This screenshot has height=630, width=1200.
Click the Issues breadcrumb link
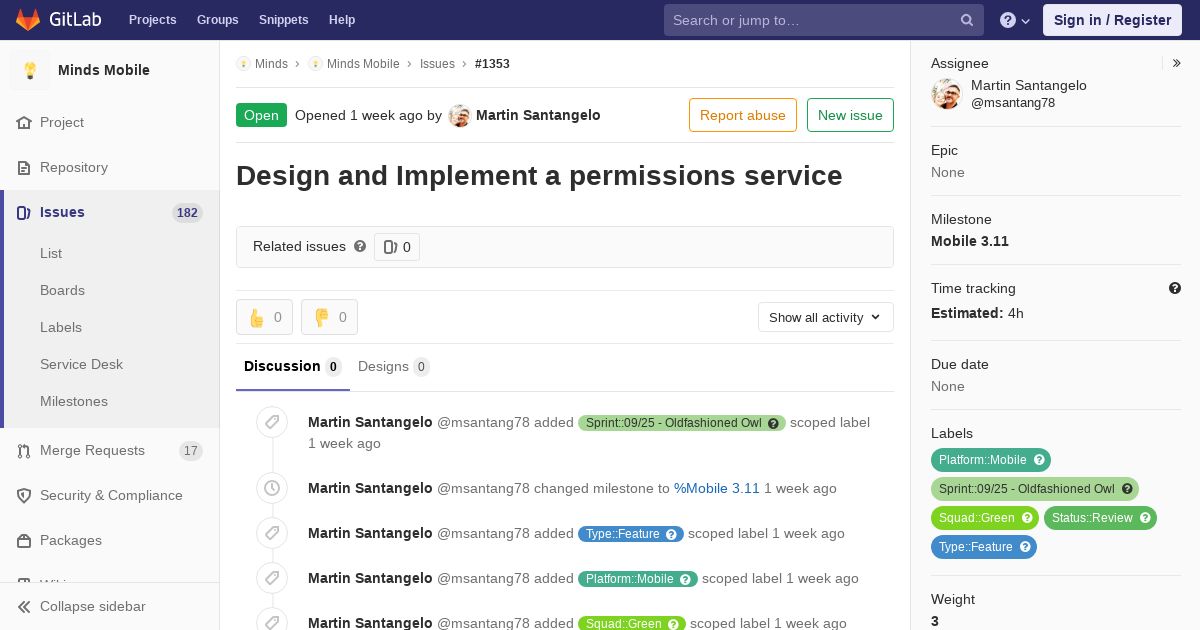point(437,63)
